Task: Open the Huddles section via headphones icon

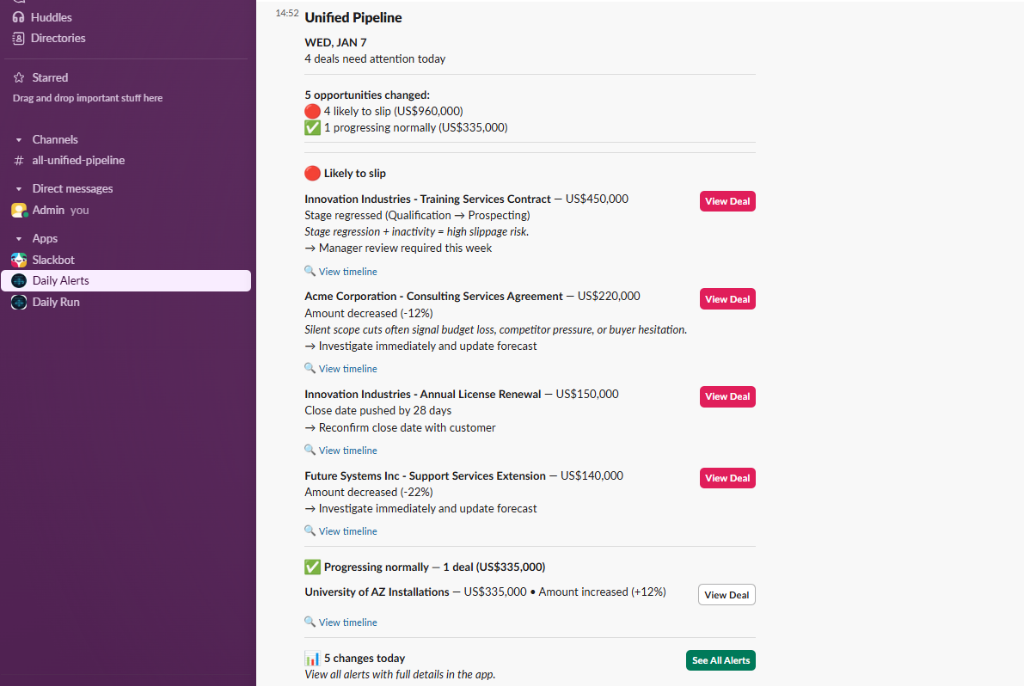Action: coord(19,16)
